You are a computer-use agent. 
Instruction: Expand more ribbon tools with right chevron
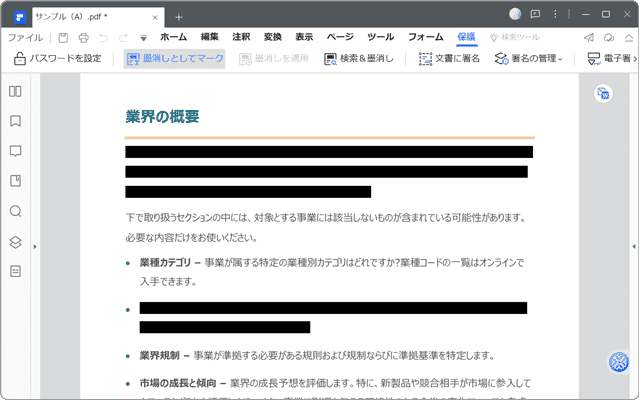635,59
